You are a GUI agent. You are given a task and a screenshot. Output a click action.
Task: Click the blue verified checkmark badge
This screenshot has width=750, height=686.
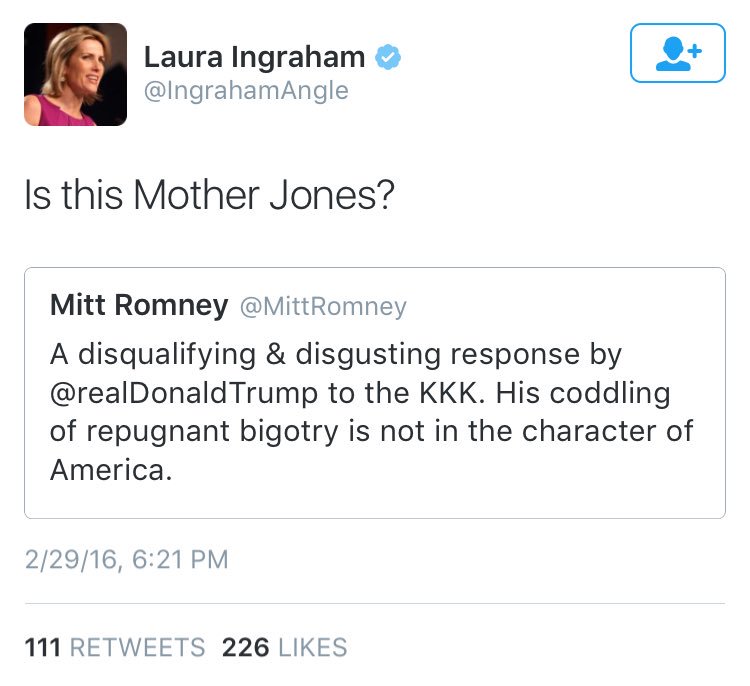point(387,59)
